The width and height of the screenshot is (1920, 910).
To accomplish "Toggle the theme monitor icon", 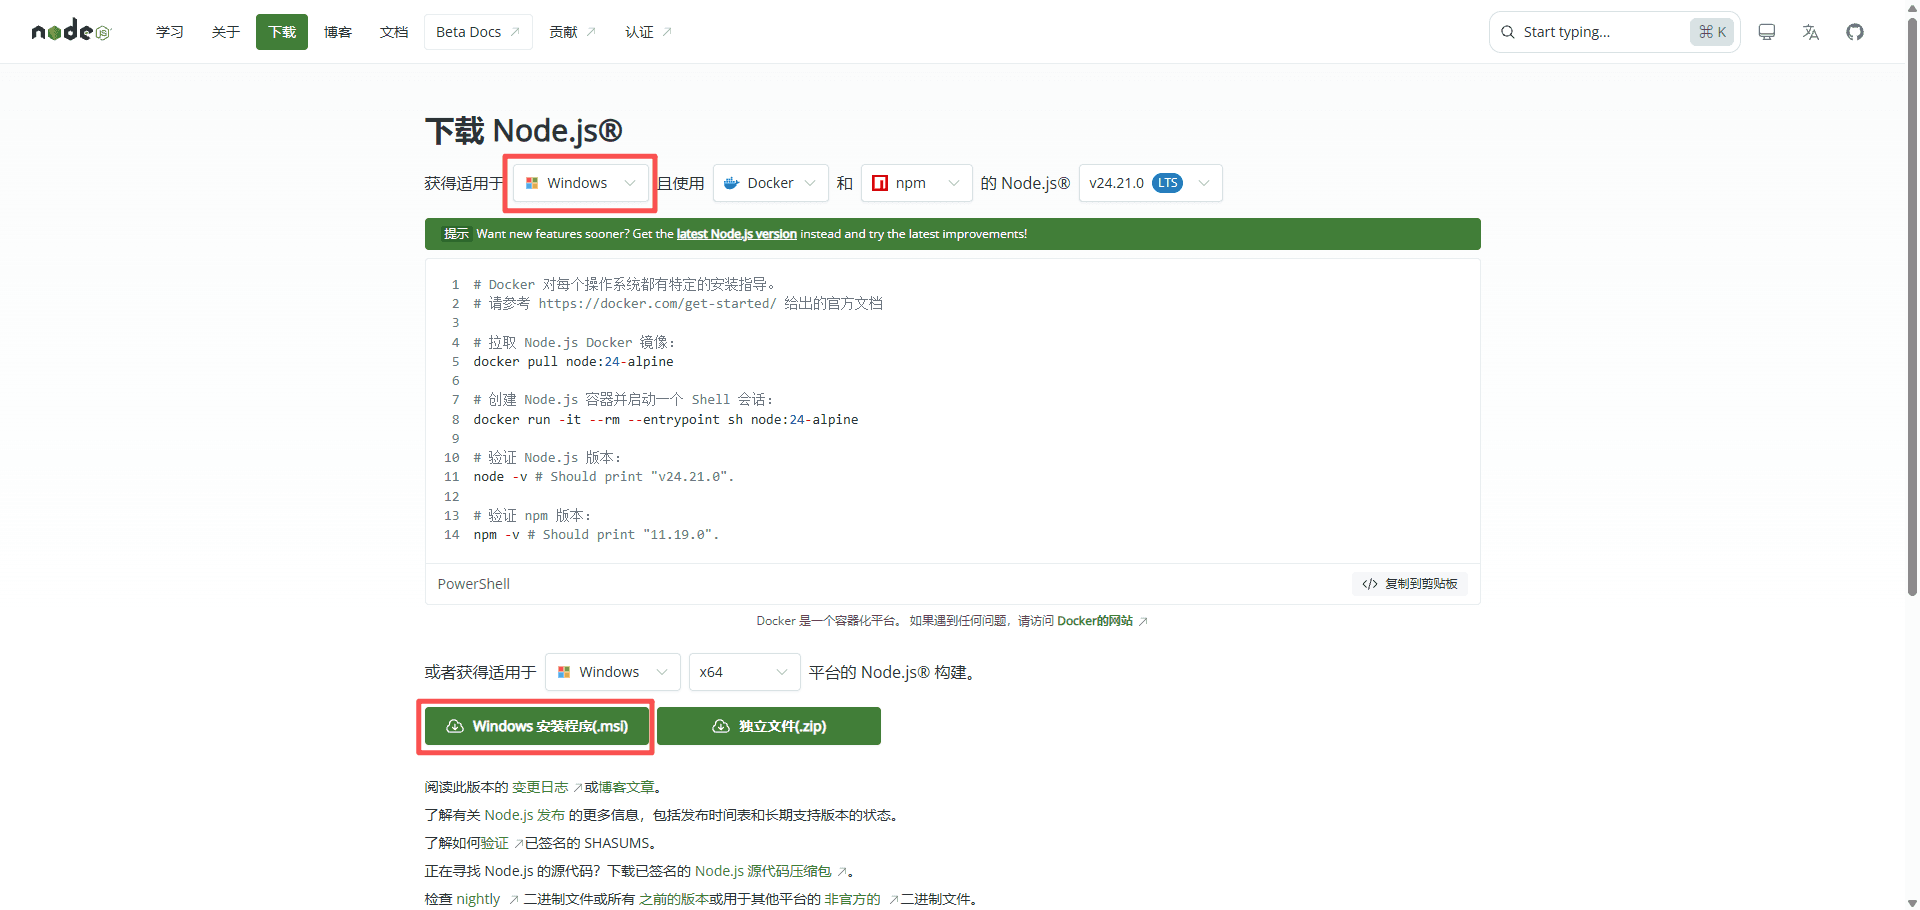I will tap(1767, 32).
